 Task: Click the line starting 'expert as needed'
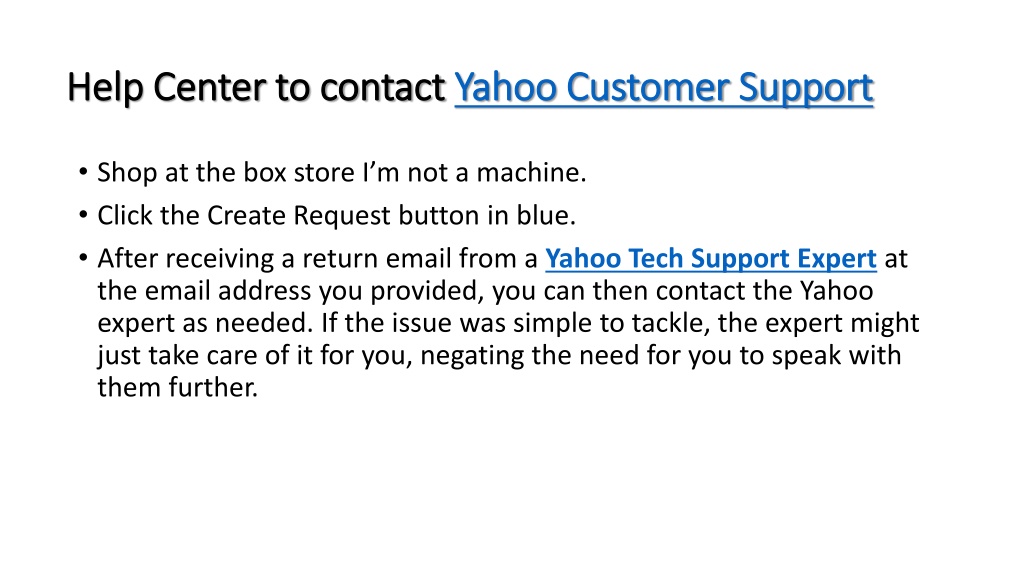(508, 323)
